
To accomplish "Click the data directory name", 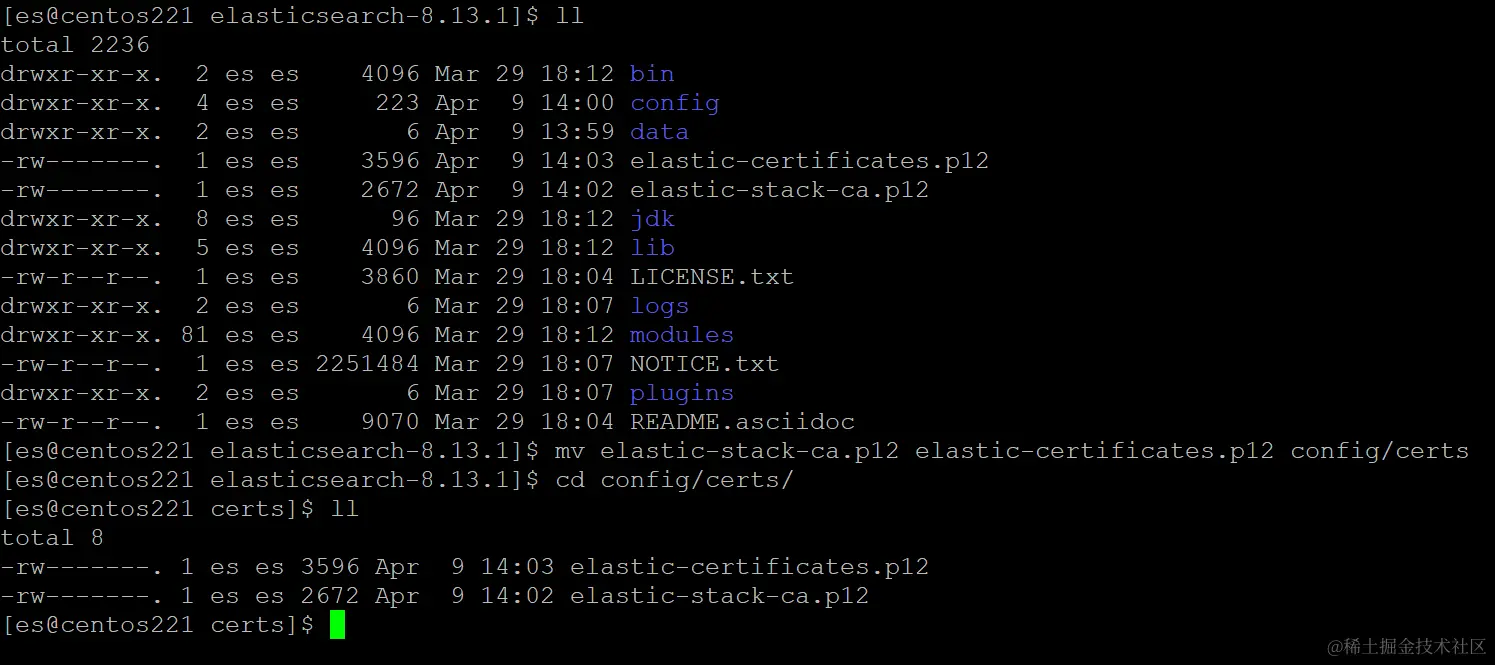I will click(x=659, y=132).
